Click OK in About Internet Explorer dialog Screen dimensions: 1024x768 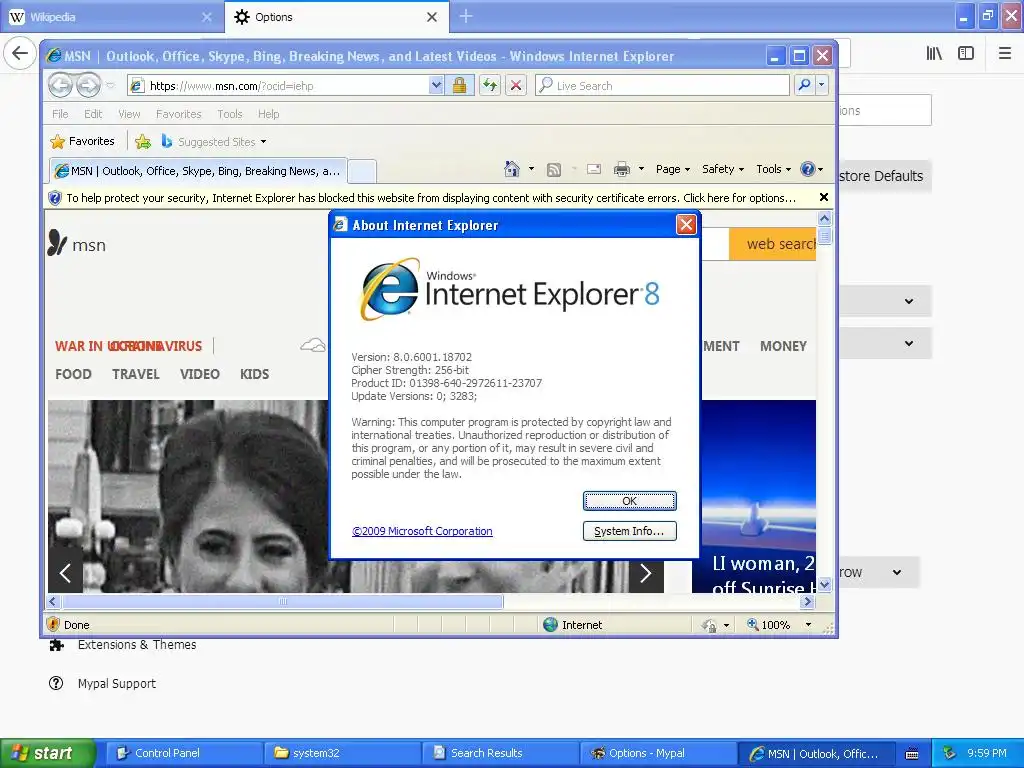click(630, 501)
